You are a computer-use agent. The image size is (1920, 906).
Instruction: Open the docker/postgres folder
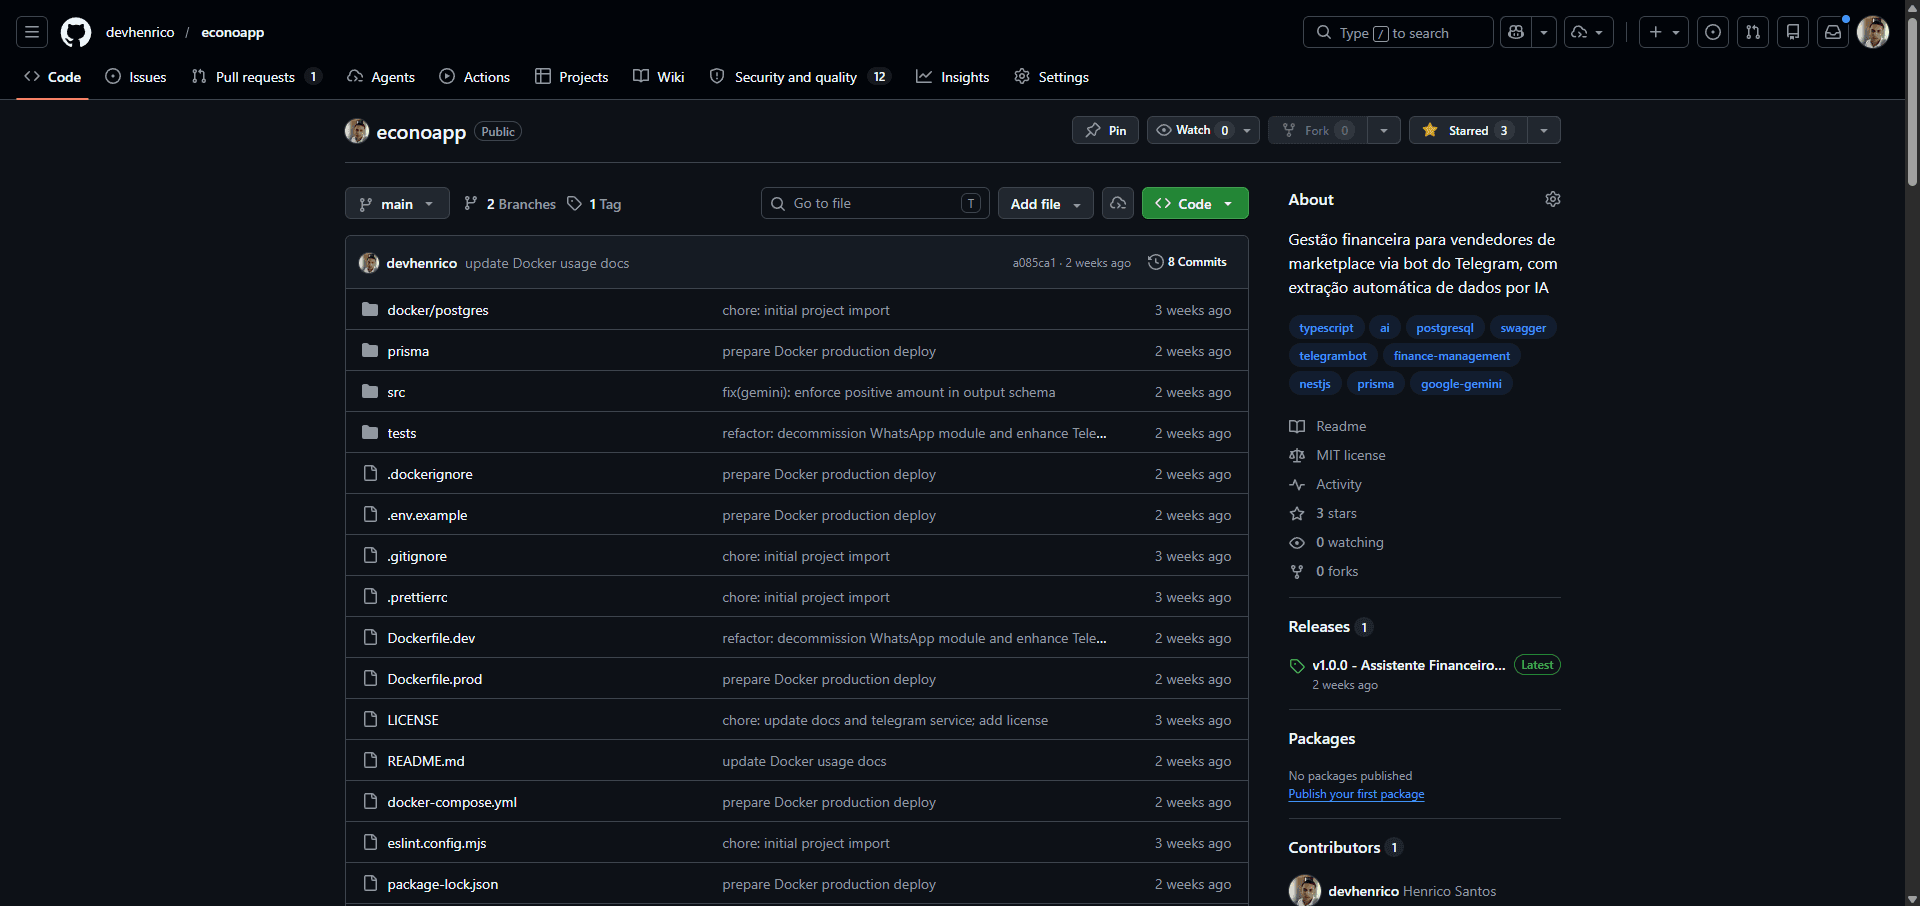438,310
